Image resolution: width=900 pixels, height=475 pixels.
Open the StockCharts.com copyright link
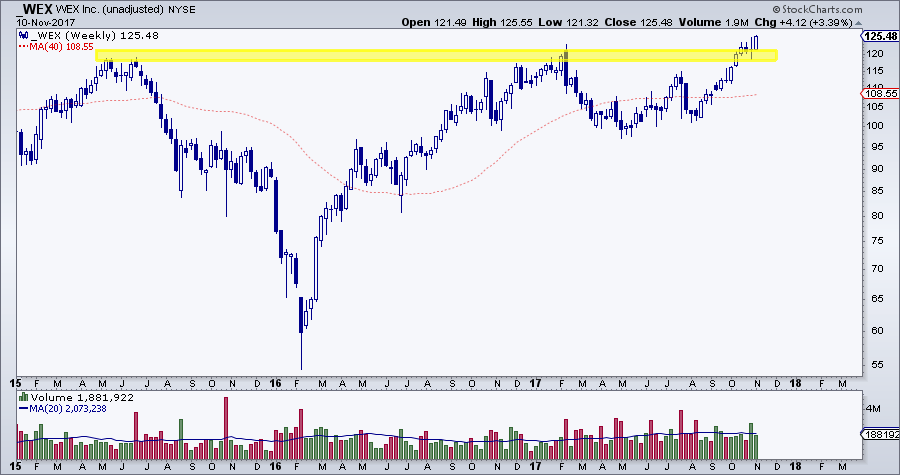[x=817, y=9]
